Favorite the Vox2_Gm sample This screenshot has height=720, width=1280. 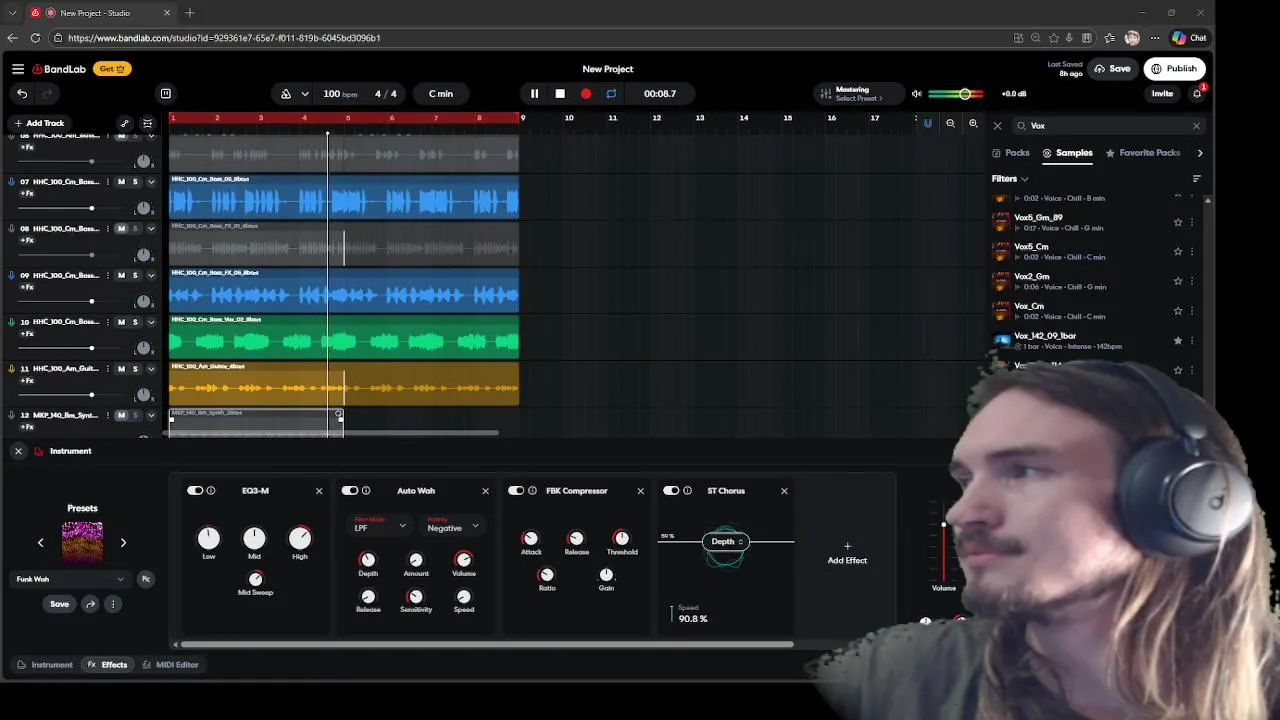tap(1178, 281)
